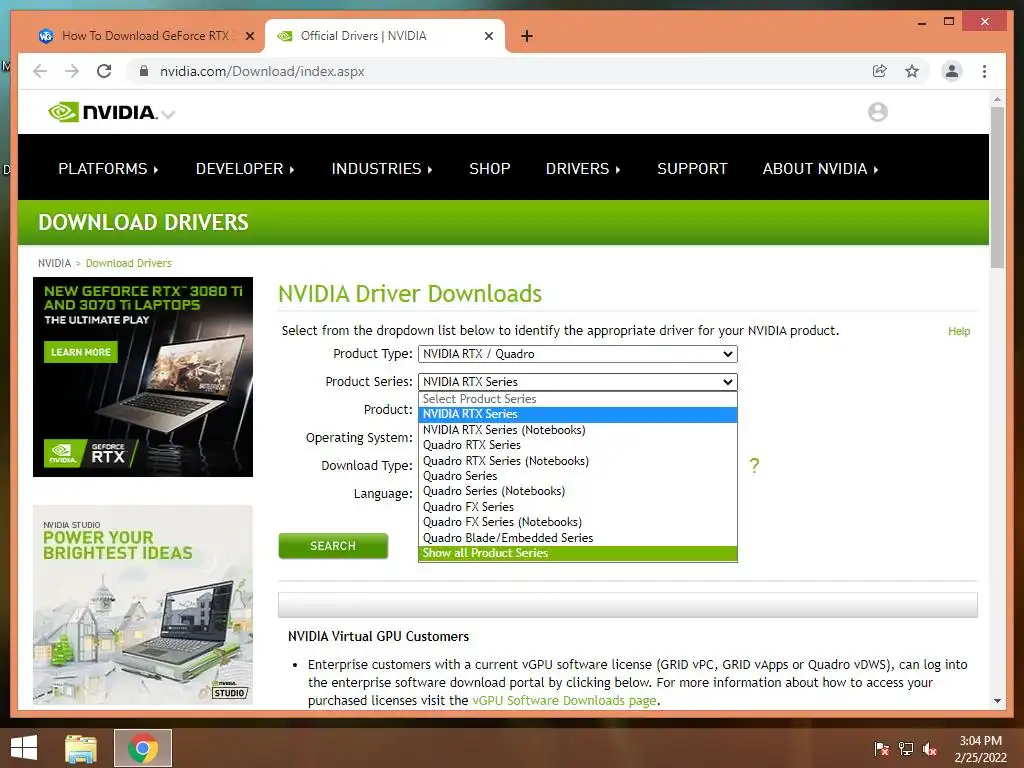Viewport: 1024px width, 768px height.
Task: Click the NVIDIA breadcrumb link
Action: [54, 263]
